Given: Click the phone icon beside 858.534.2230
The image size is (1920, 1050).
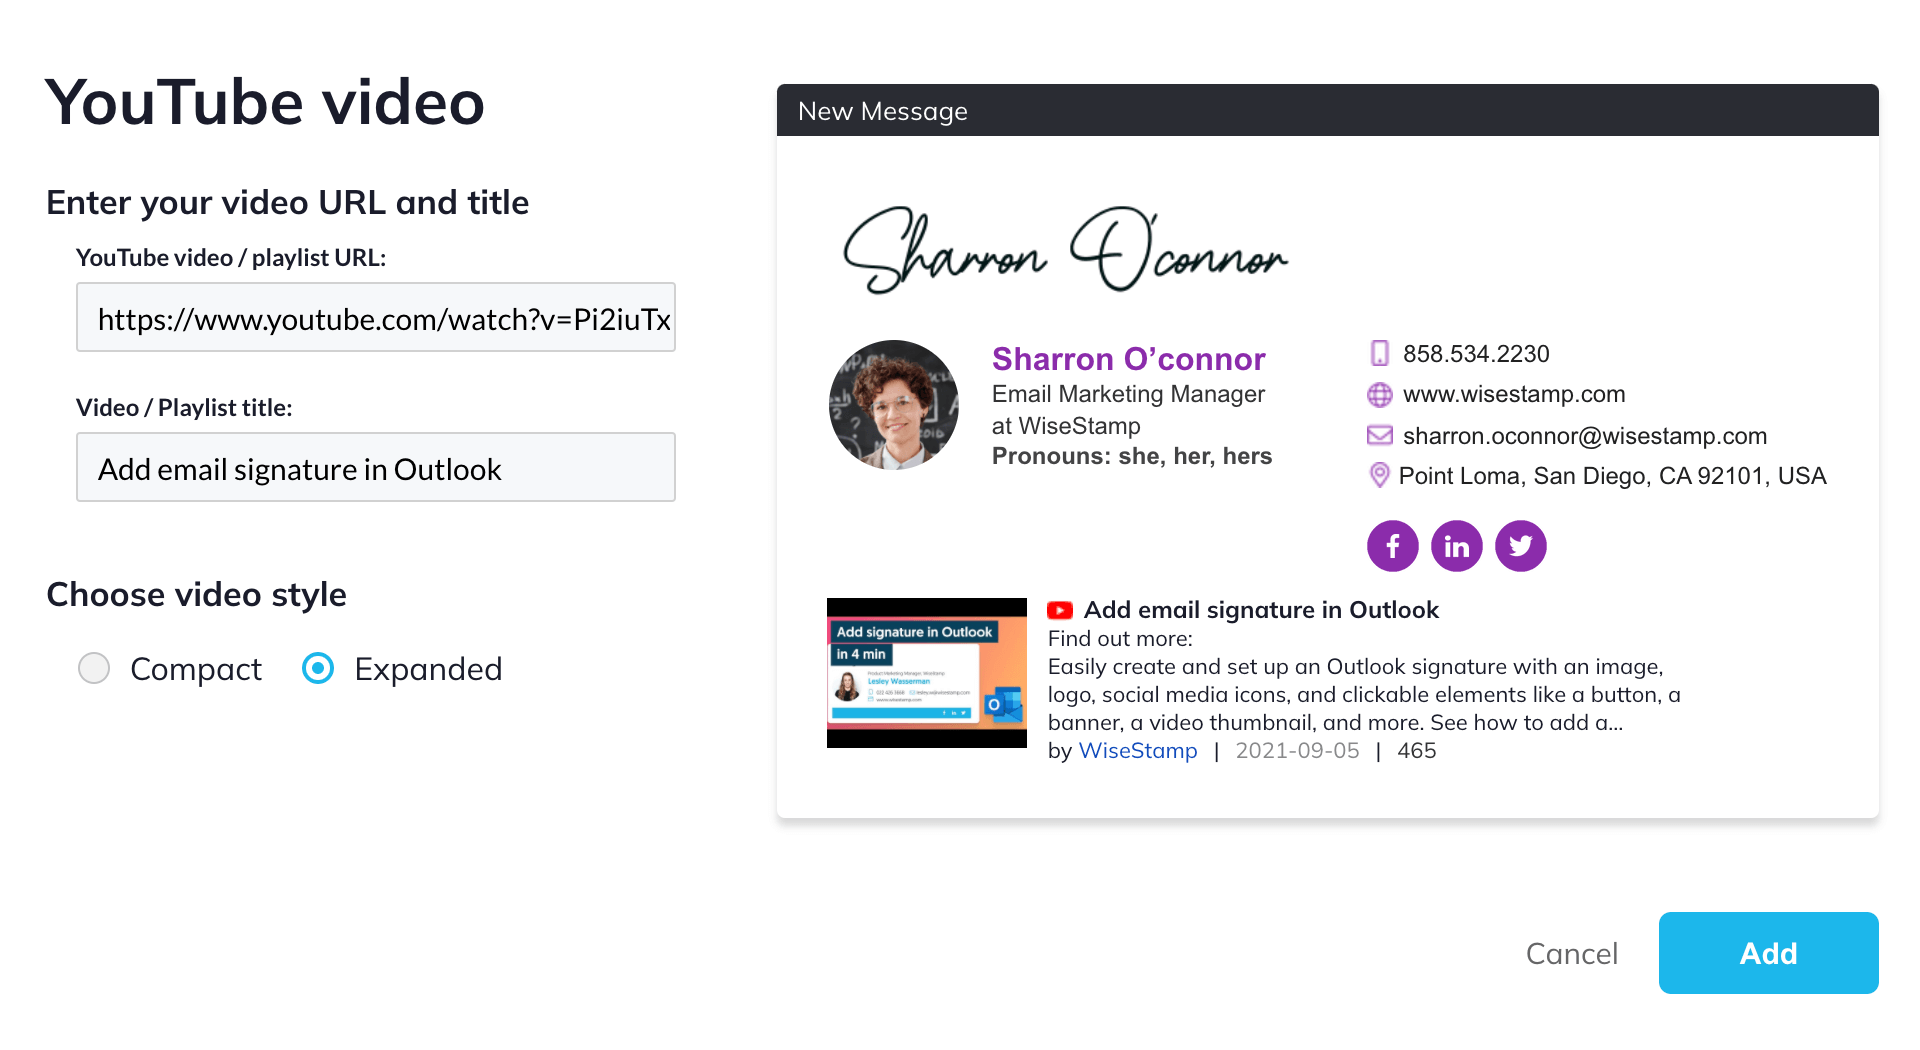Looking at the screenshot, I should [x=1379, y=353].
